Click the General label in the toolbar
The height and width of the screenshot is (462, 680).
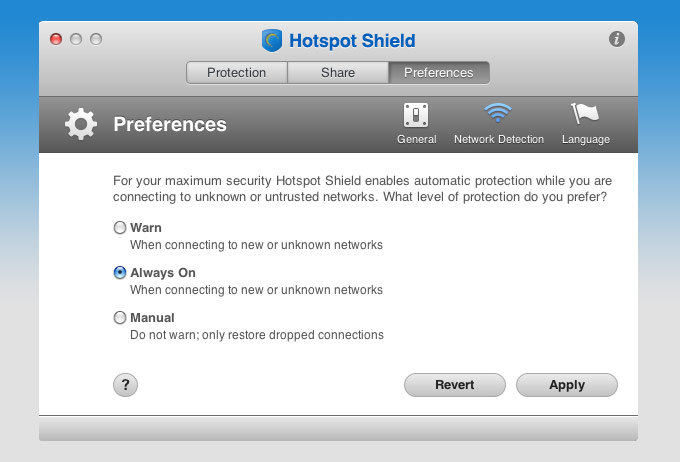pos(417,139)
